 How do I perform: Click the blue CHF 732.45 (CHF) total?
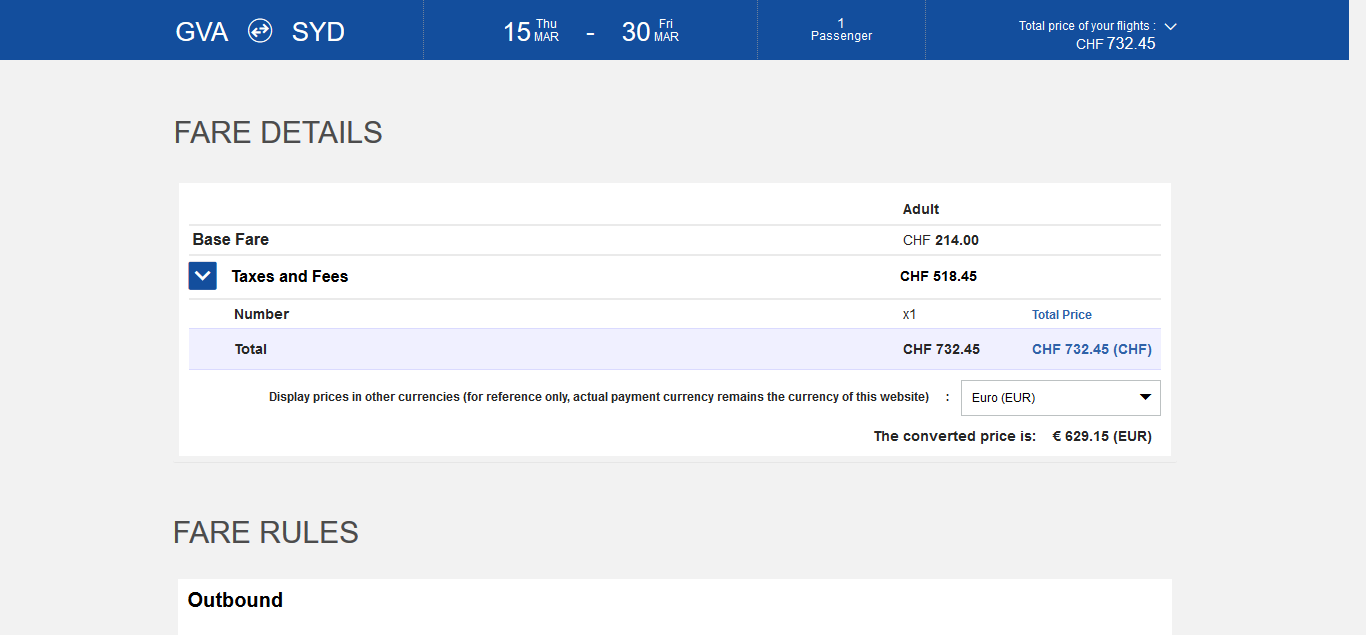[x=1092, y=349]
